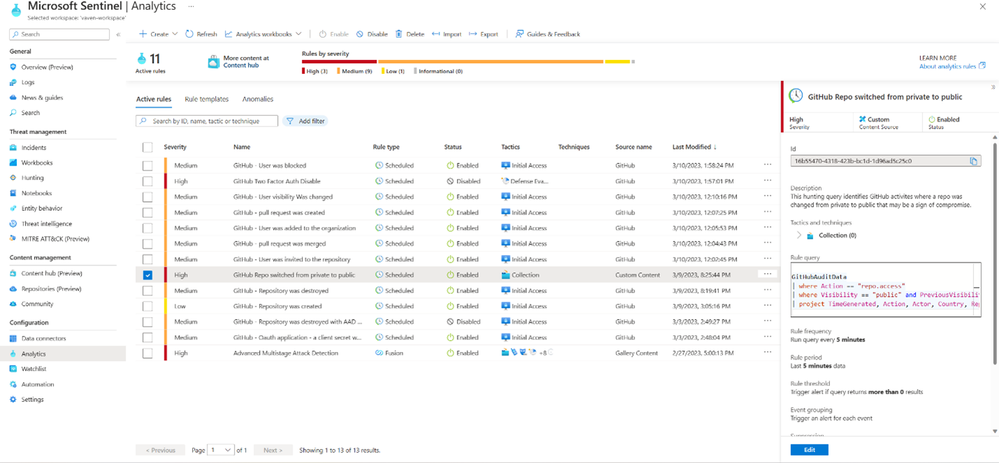
Task: Expand the Collection (0) tactic
Action: tap(800, 235)
